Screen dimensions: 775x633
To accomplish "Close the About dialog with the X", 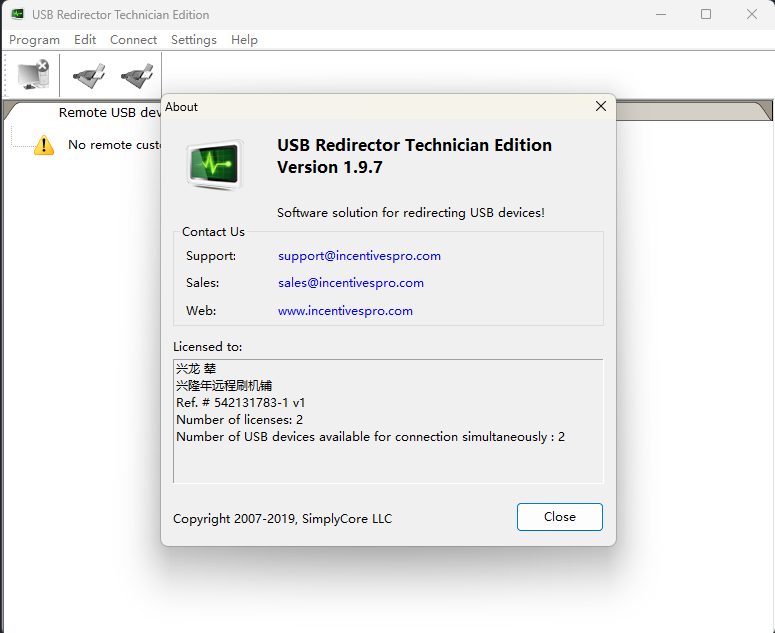I will pos(601,106).
